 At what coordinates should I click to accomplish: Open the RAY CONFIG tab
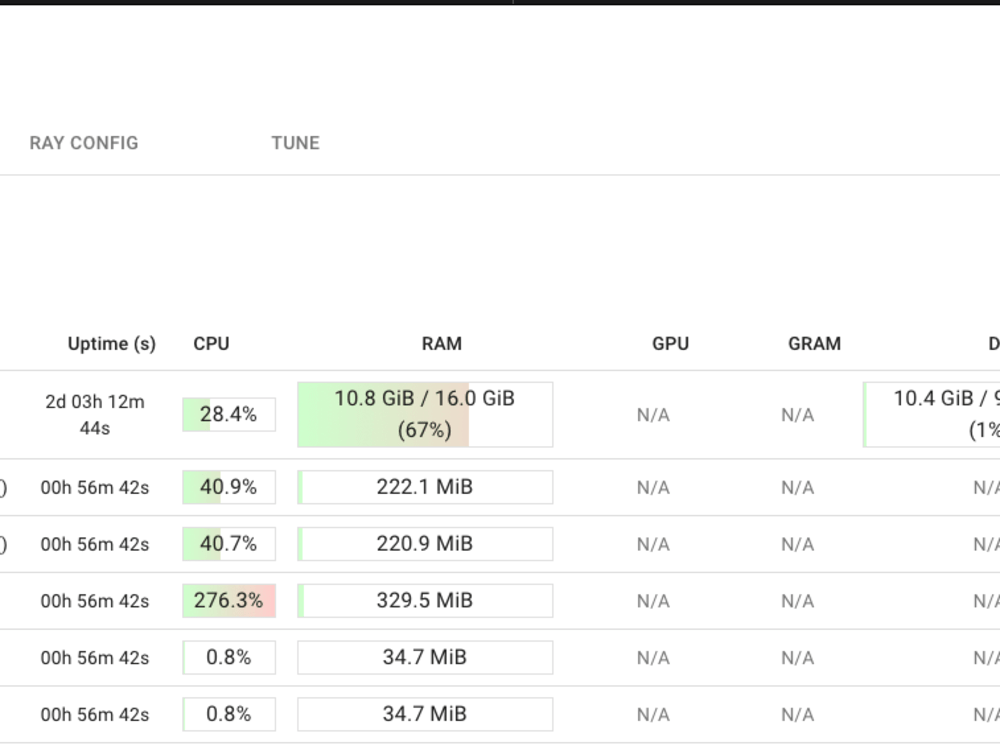(x=84, y=143)
